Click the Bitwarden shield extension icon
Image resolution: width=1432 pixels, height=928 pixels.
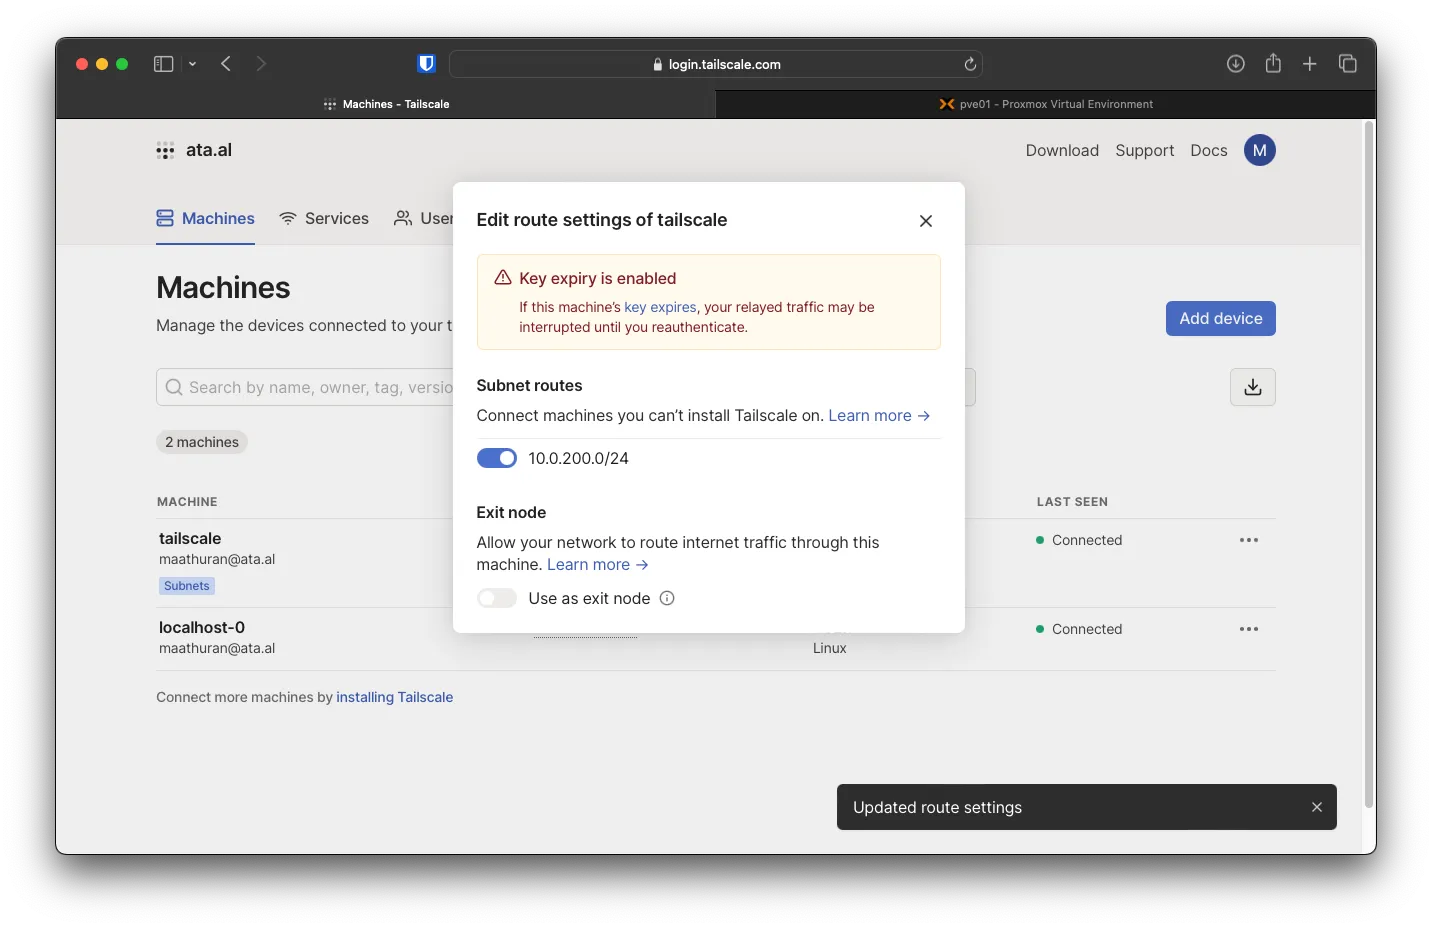(x=427, y=64)
